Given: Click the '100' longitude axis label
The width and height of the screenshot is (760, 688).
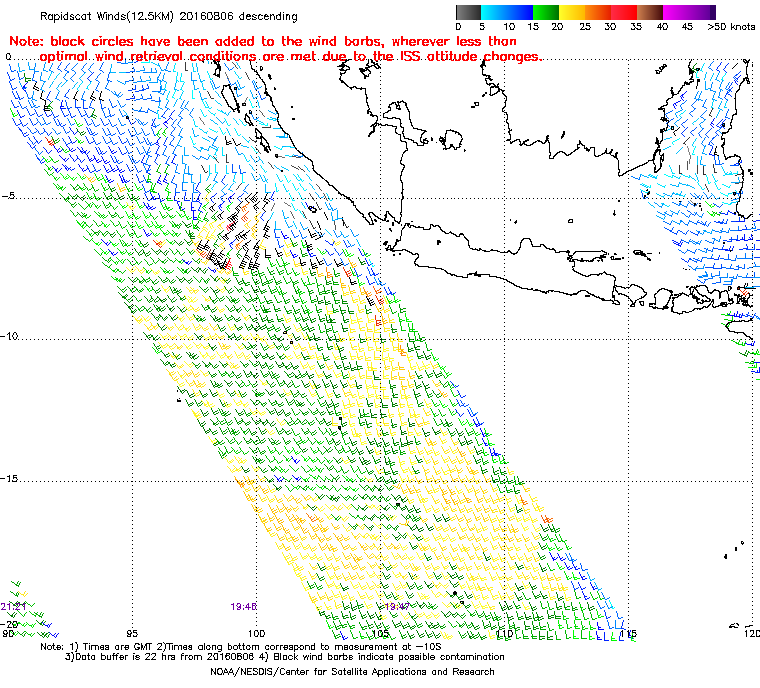Looking at the screenshot, I should click(x=257, y=633).
